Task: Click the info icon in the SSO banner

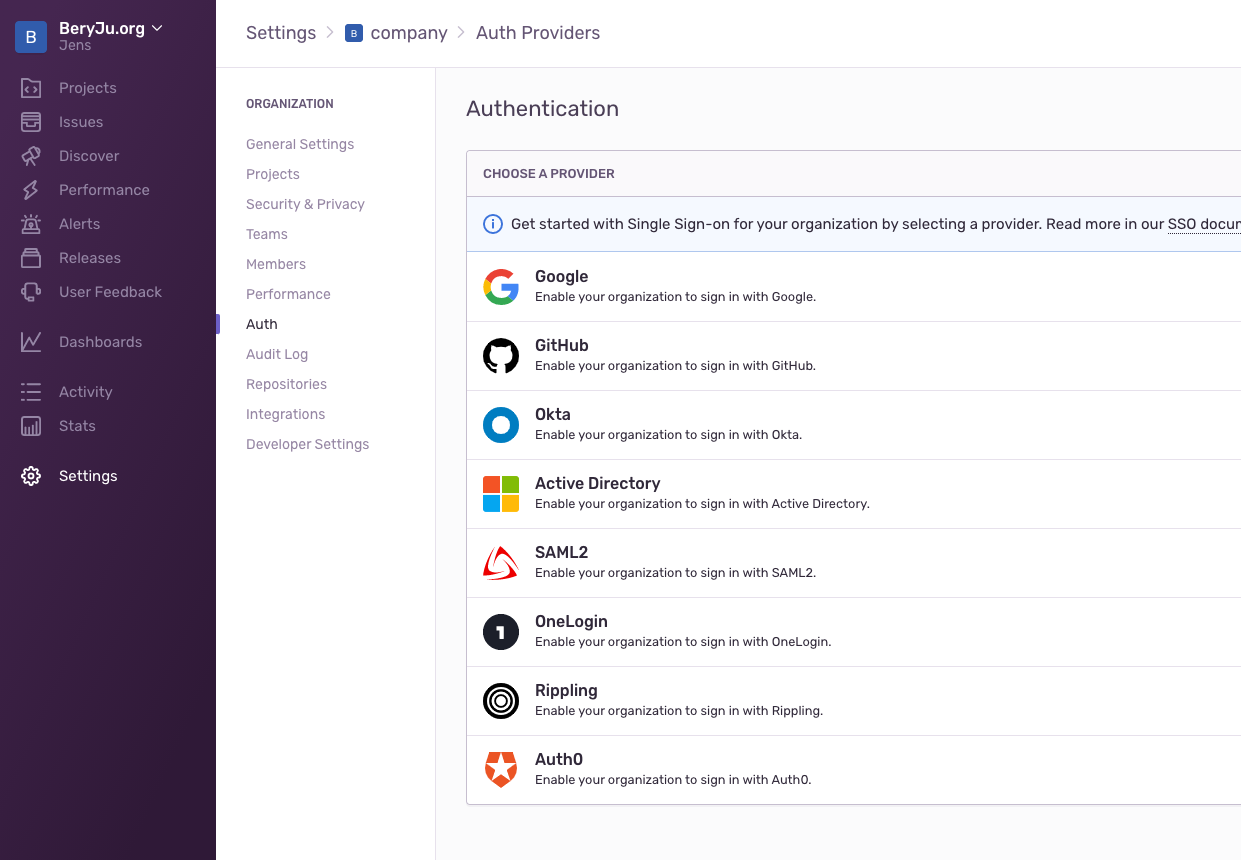Action: (492, 223)
